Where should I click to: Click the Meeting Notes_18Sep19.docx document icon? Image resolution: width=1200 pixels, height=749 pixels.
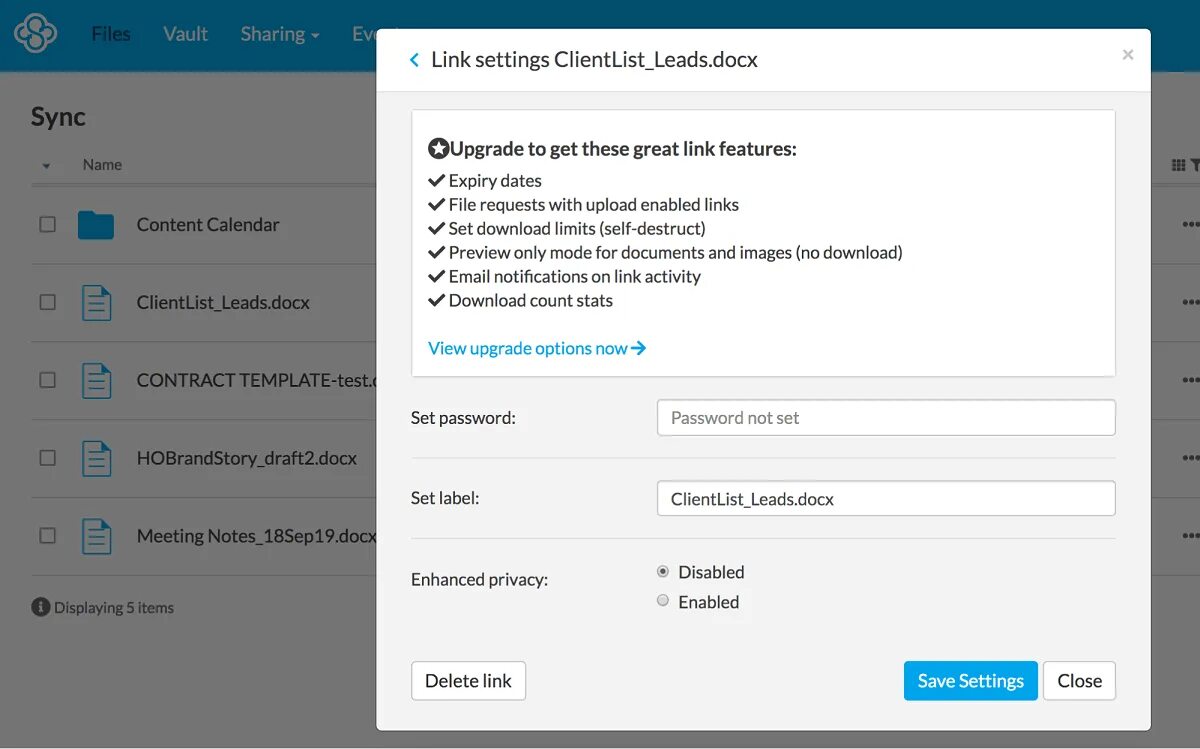click(96, 536)
